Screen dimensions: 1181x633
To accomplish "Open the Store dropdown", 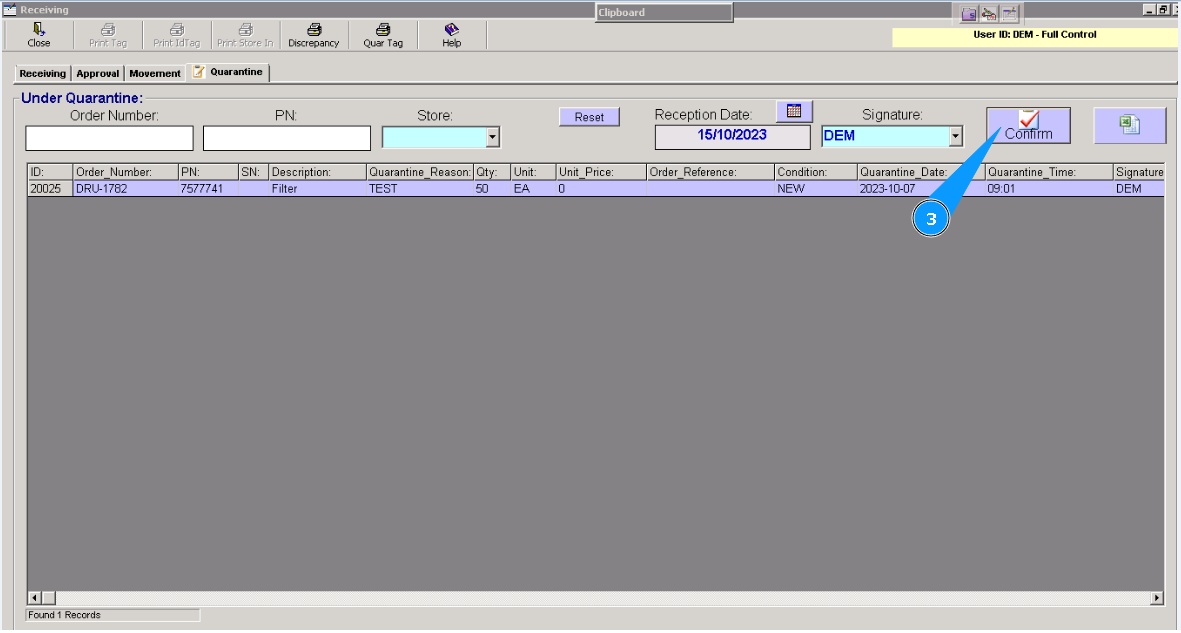I will coord(492,136).
